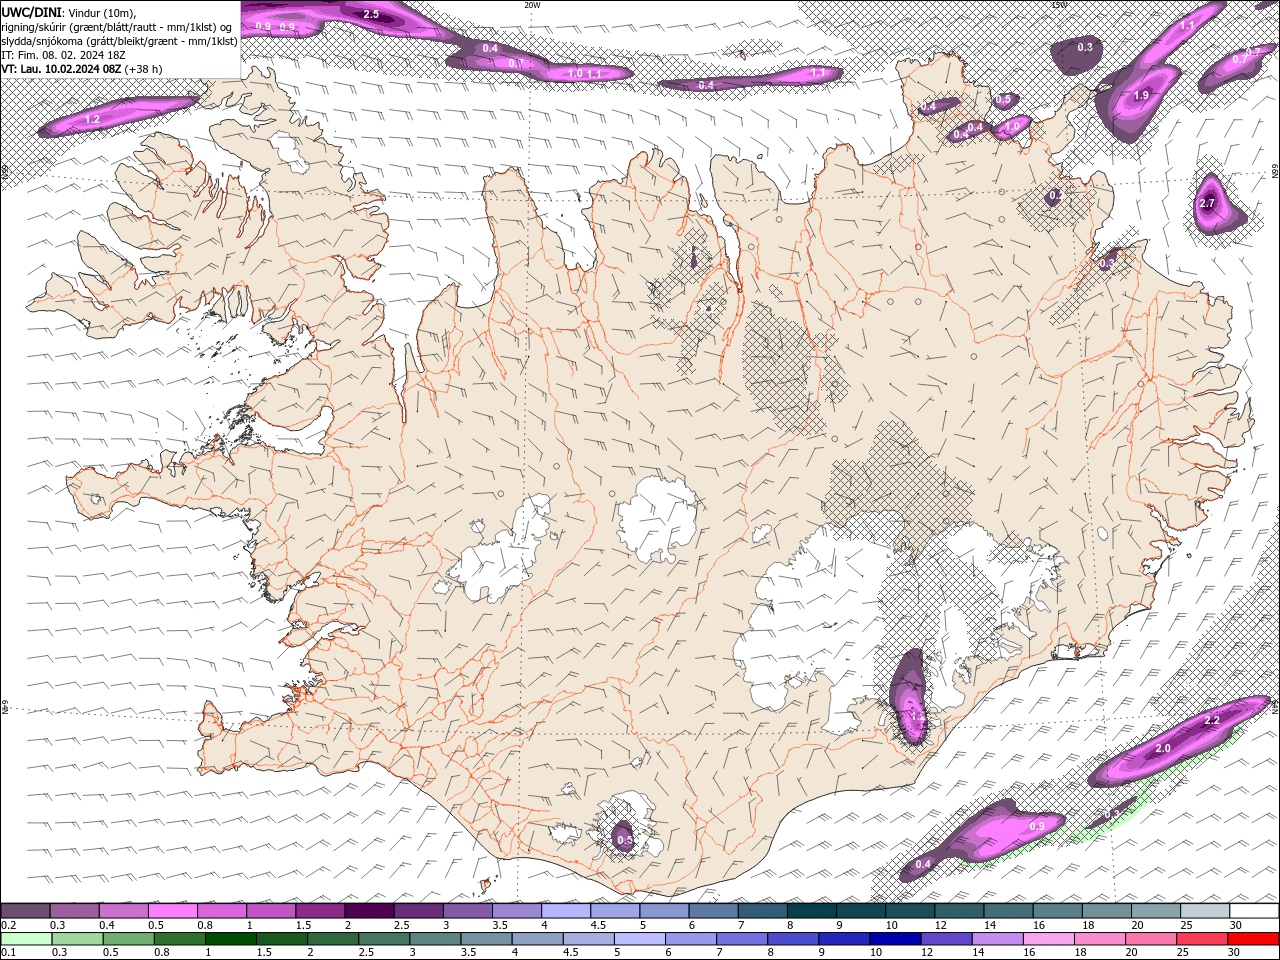Click the 0.5 value on the southern glacier

coord(625,840)
